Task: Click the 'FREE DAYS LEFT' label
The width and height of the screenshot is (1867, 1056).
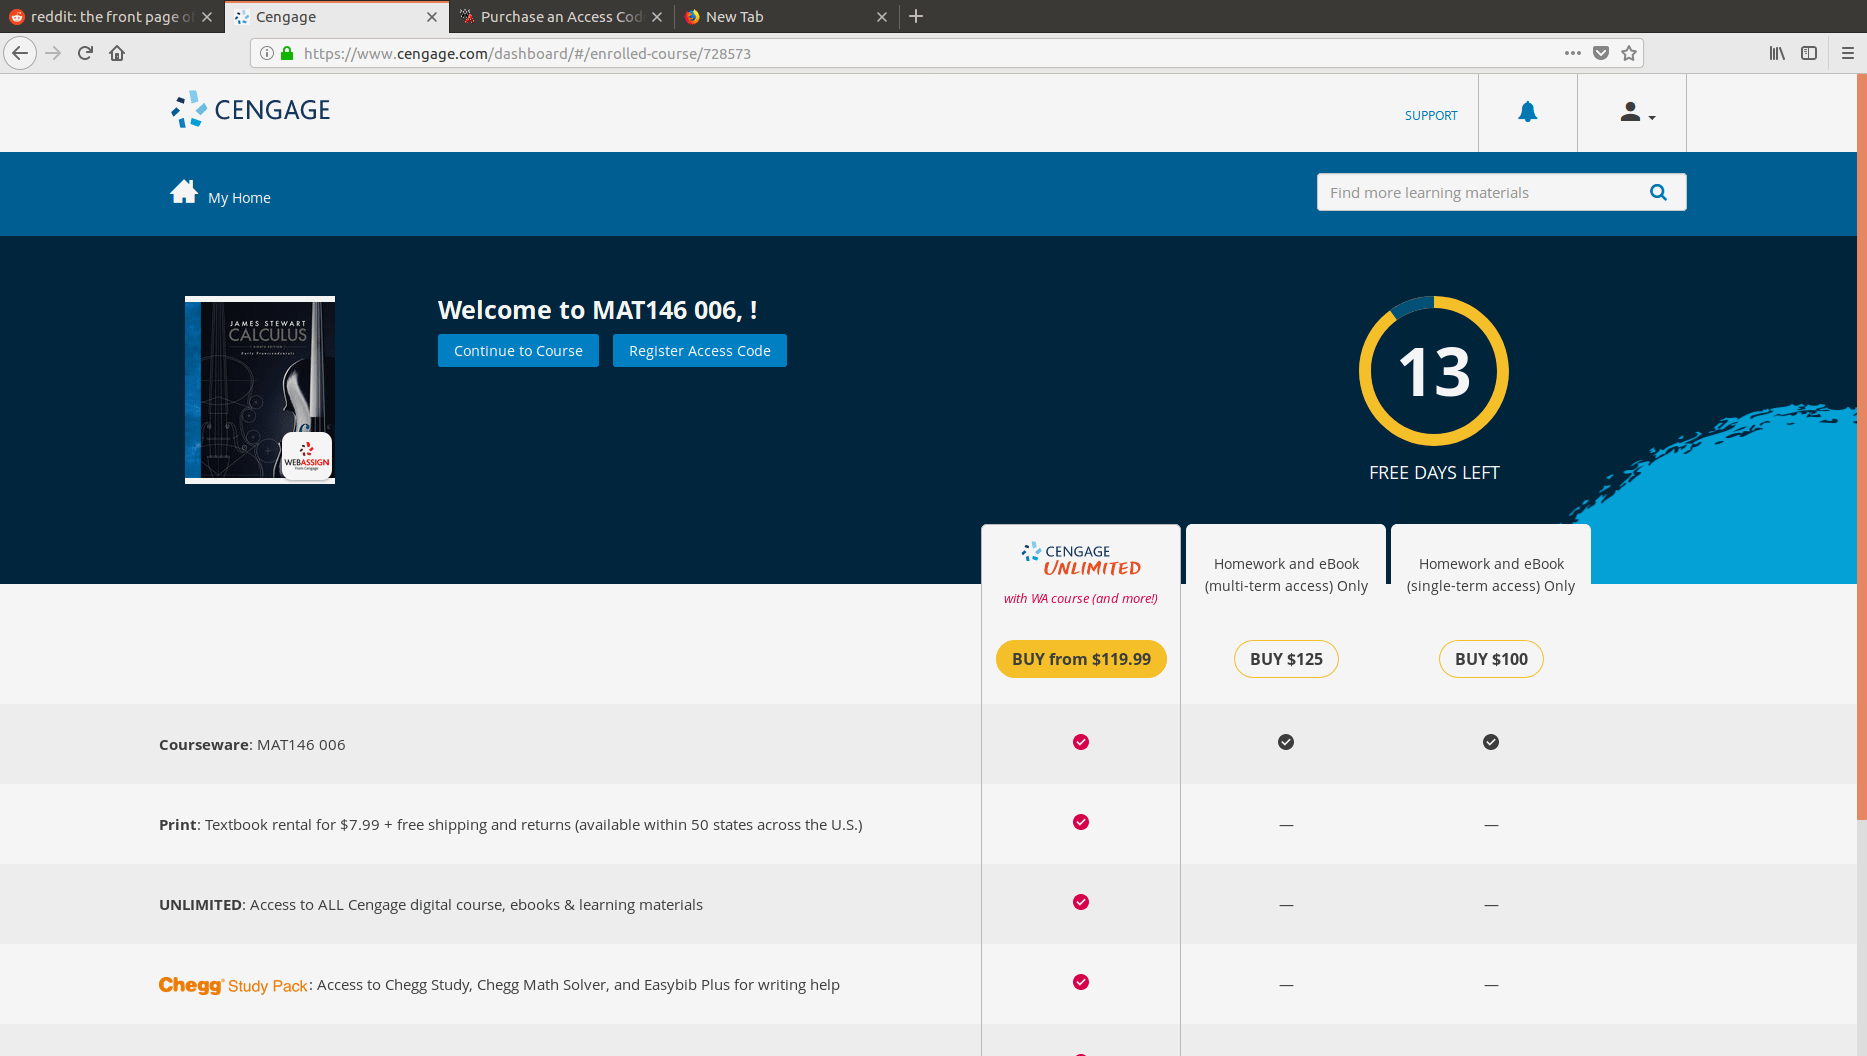Action: pyautogui.click(x=1434, y=473)
